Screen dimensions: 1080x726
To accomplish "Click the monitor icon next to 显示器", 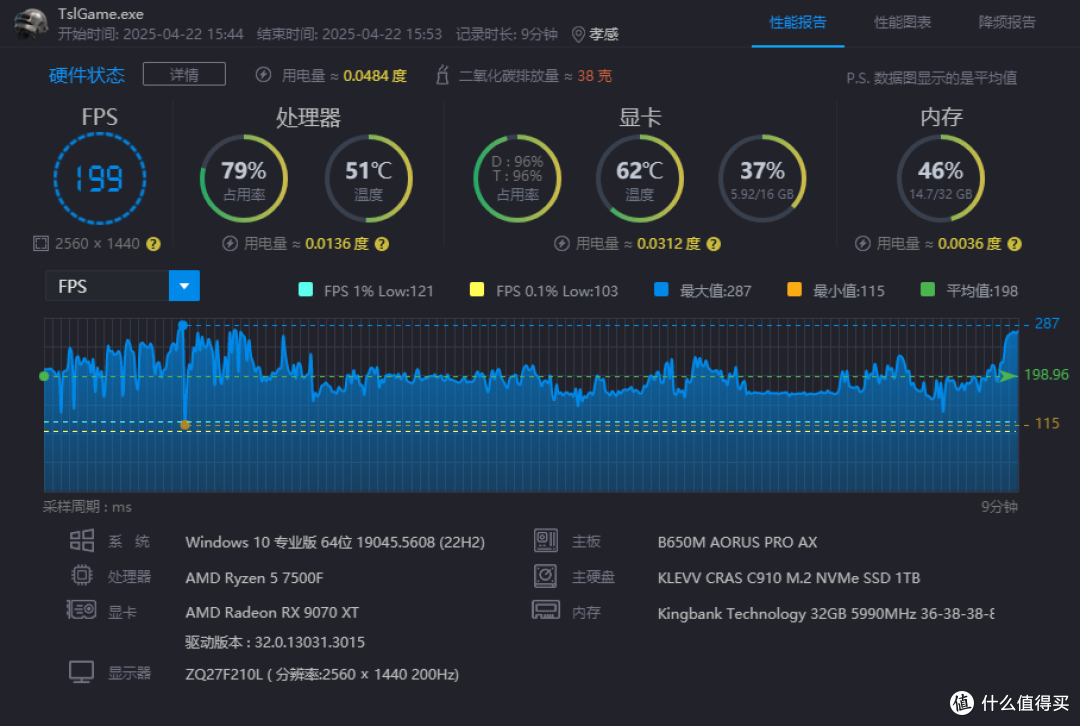I will pos(81,672).
